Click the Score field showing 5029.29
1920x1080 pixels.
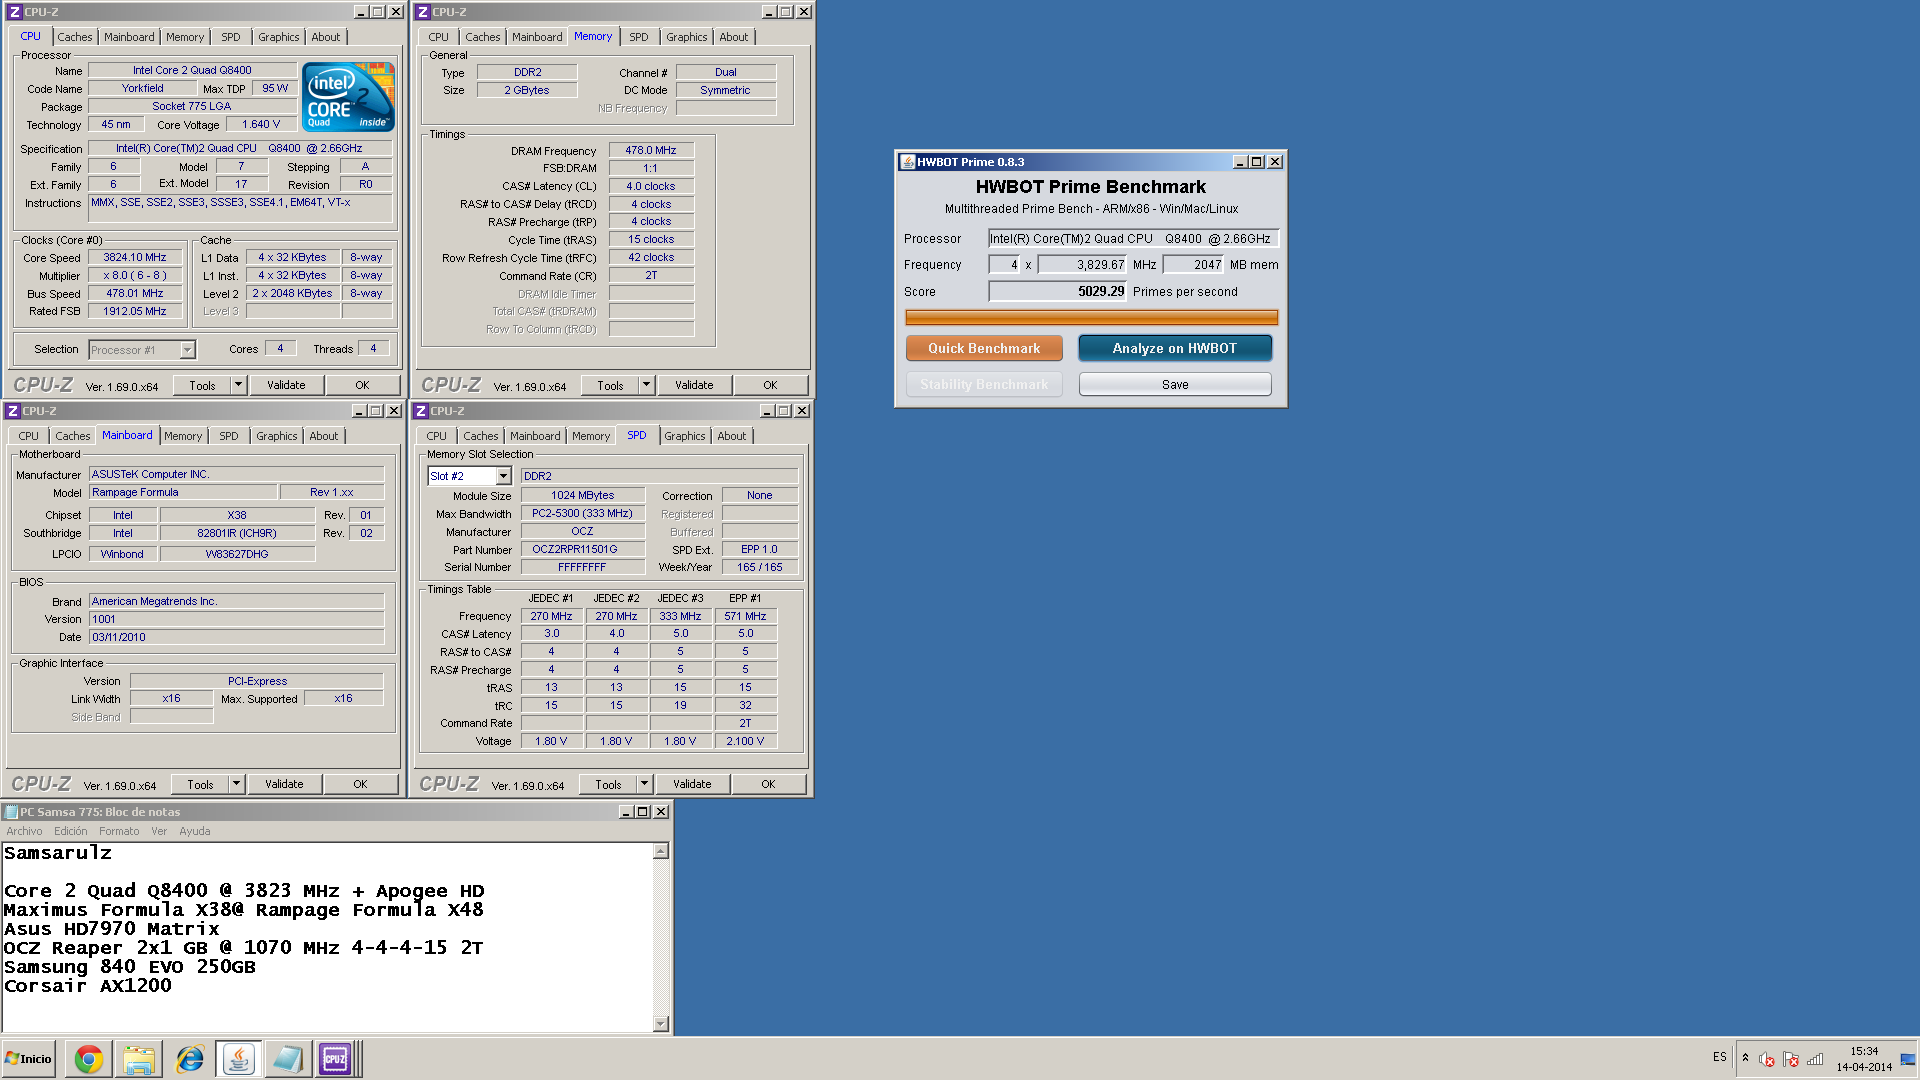click(x=1057, y=291)
